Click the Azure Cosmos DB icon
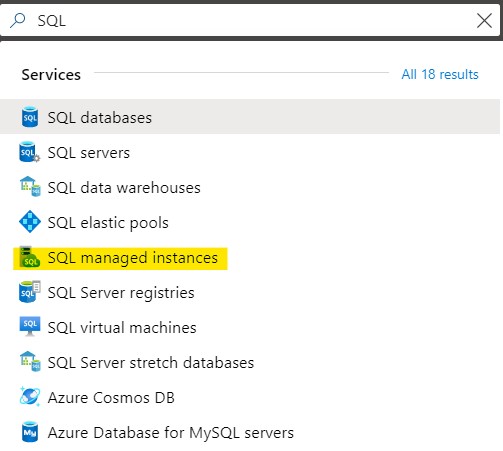The height and width of the screenshot is (451, 503). (30, 397)
